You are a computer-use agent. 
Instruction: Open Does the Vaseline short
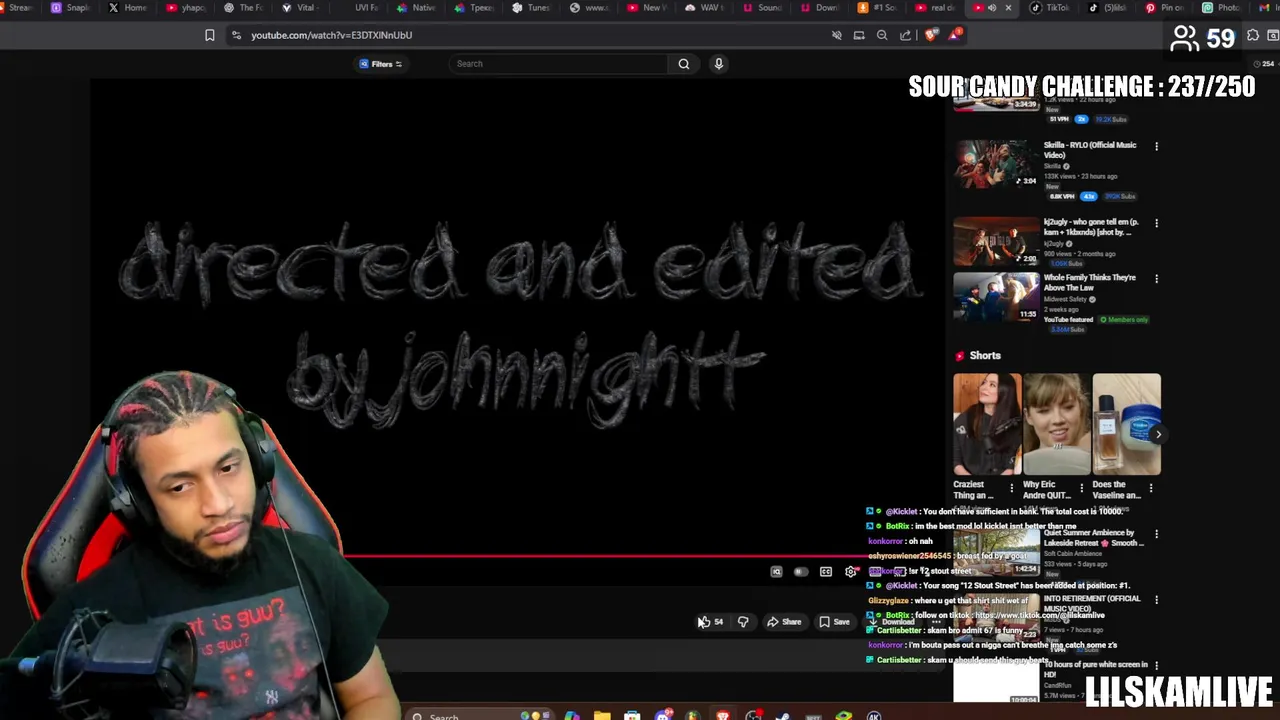click(x=1127, y=425)
